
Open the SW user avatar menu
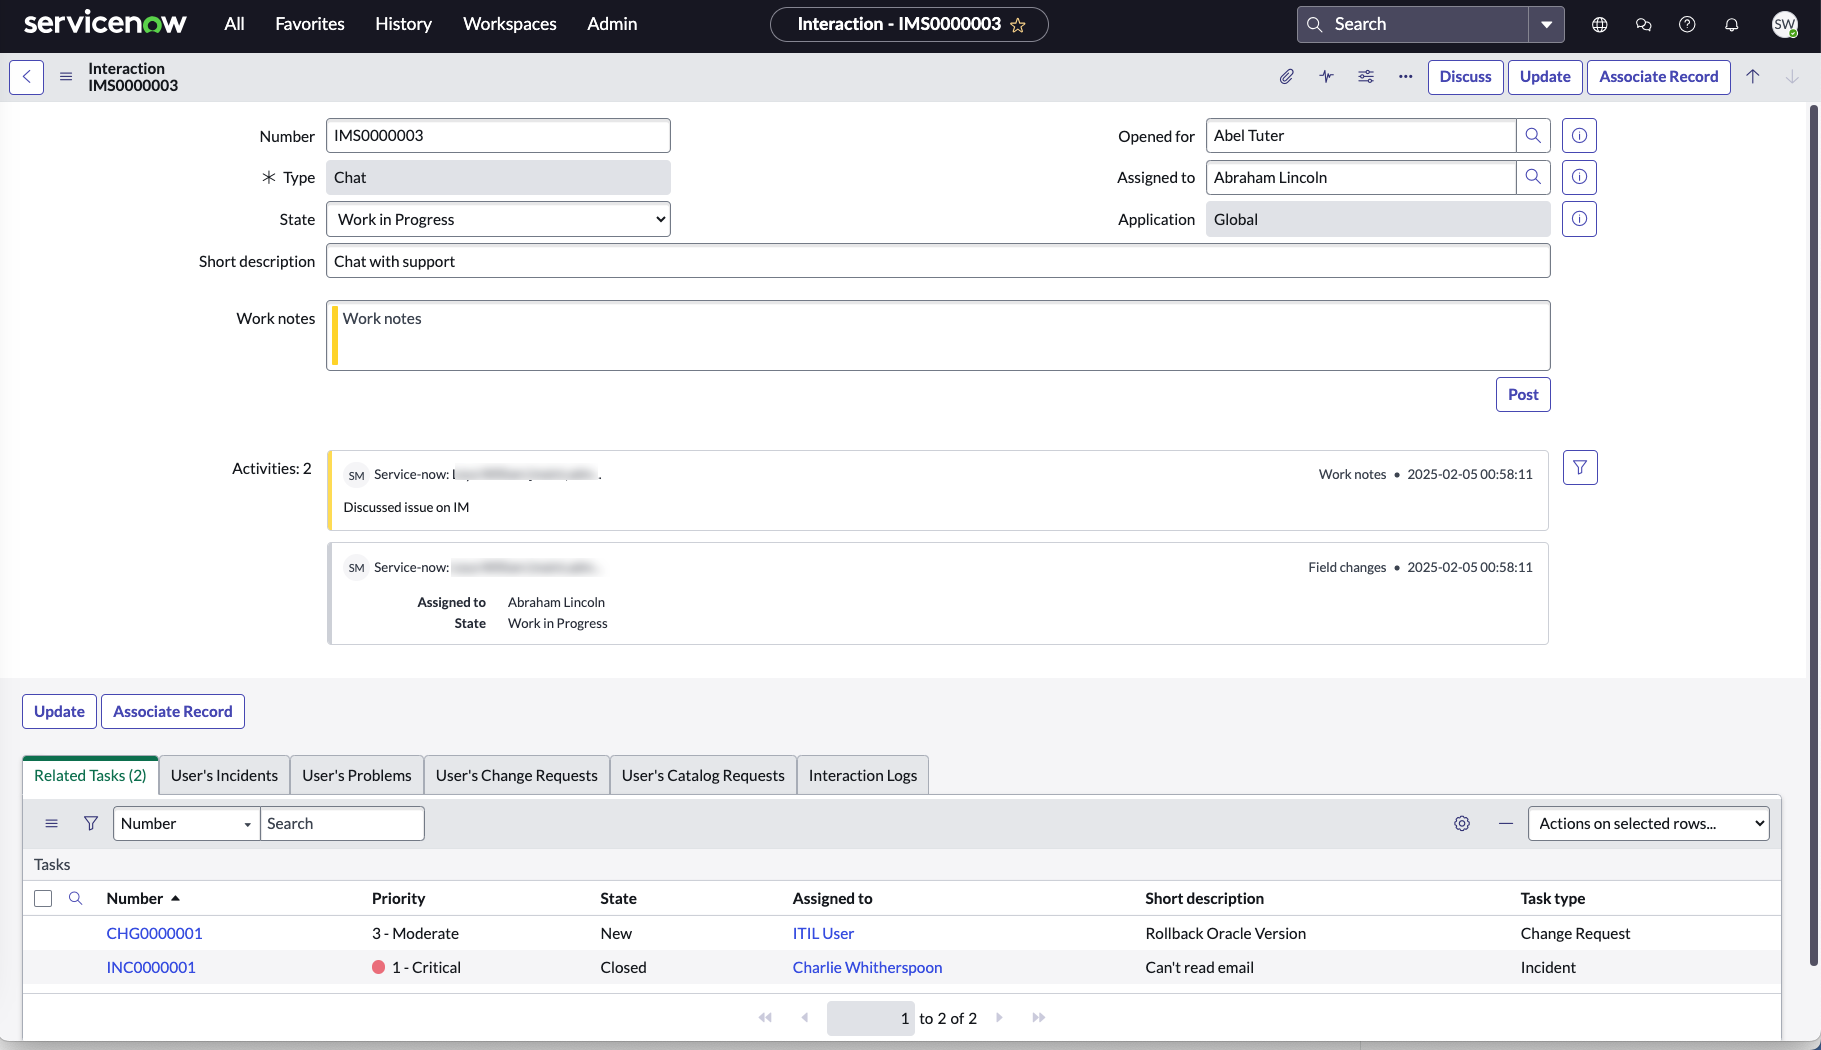1785,25
